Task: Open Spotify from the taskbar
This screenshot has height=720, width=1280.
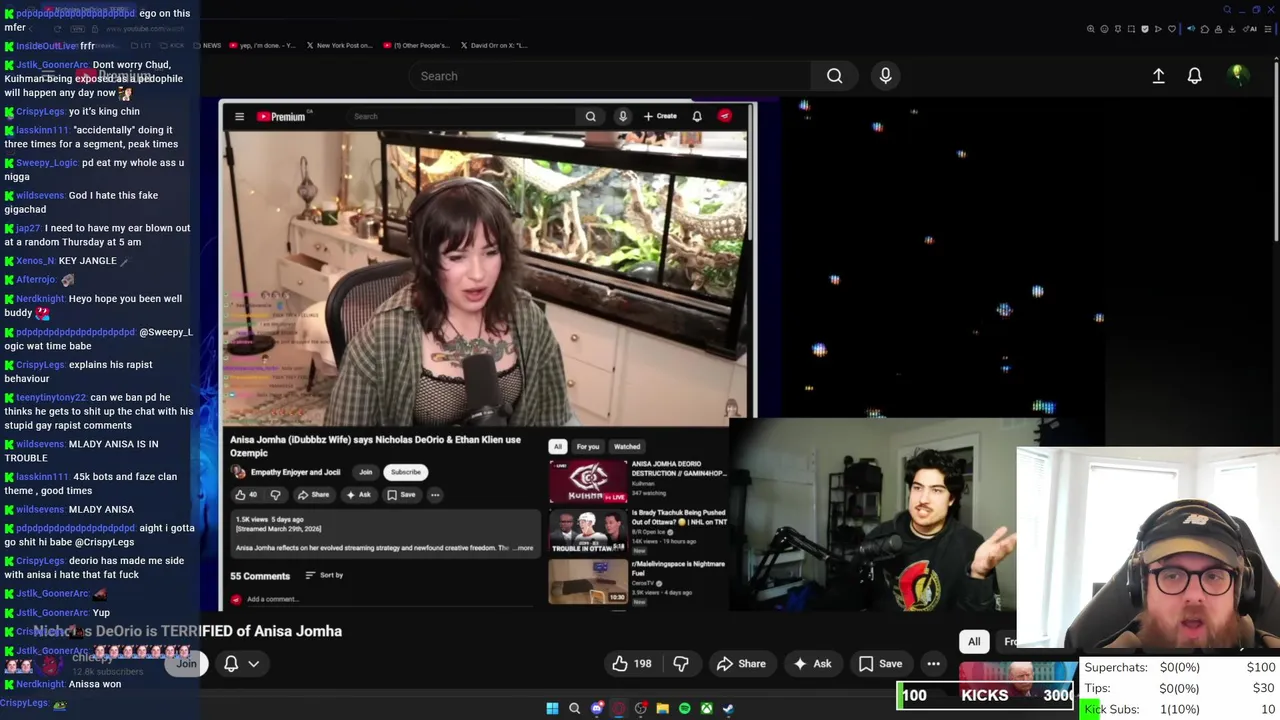Action: pyautogui.click(x=684, y=708)
